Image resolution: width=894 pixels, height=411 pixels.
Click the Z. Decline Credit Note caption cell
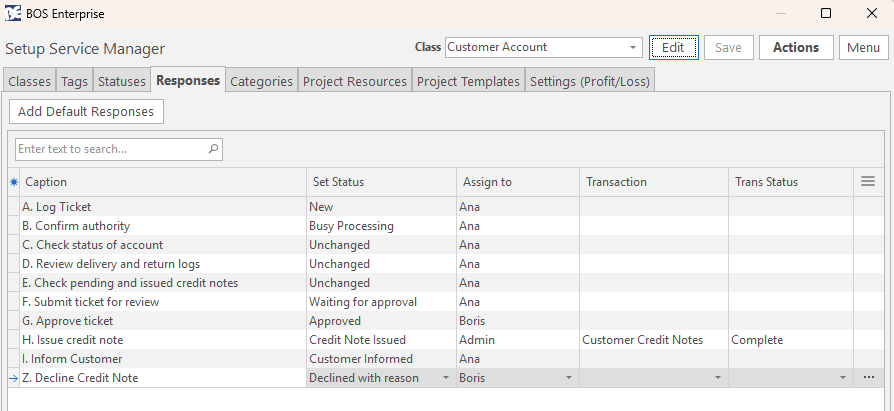(163, 378)
